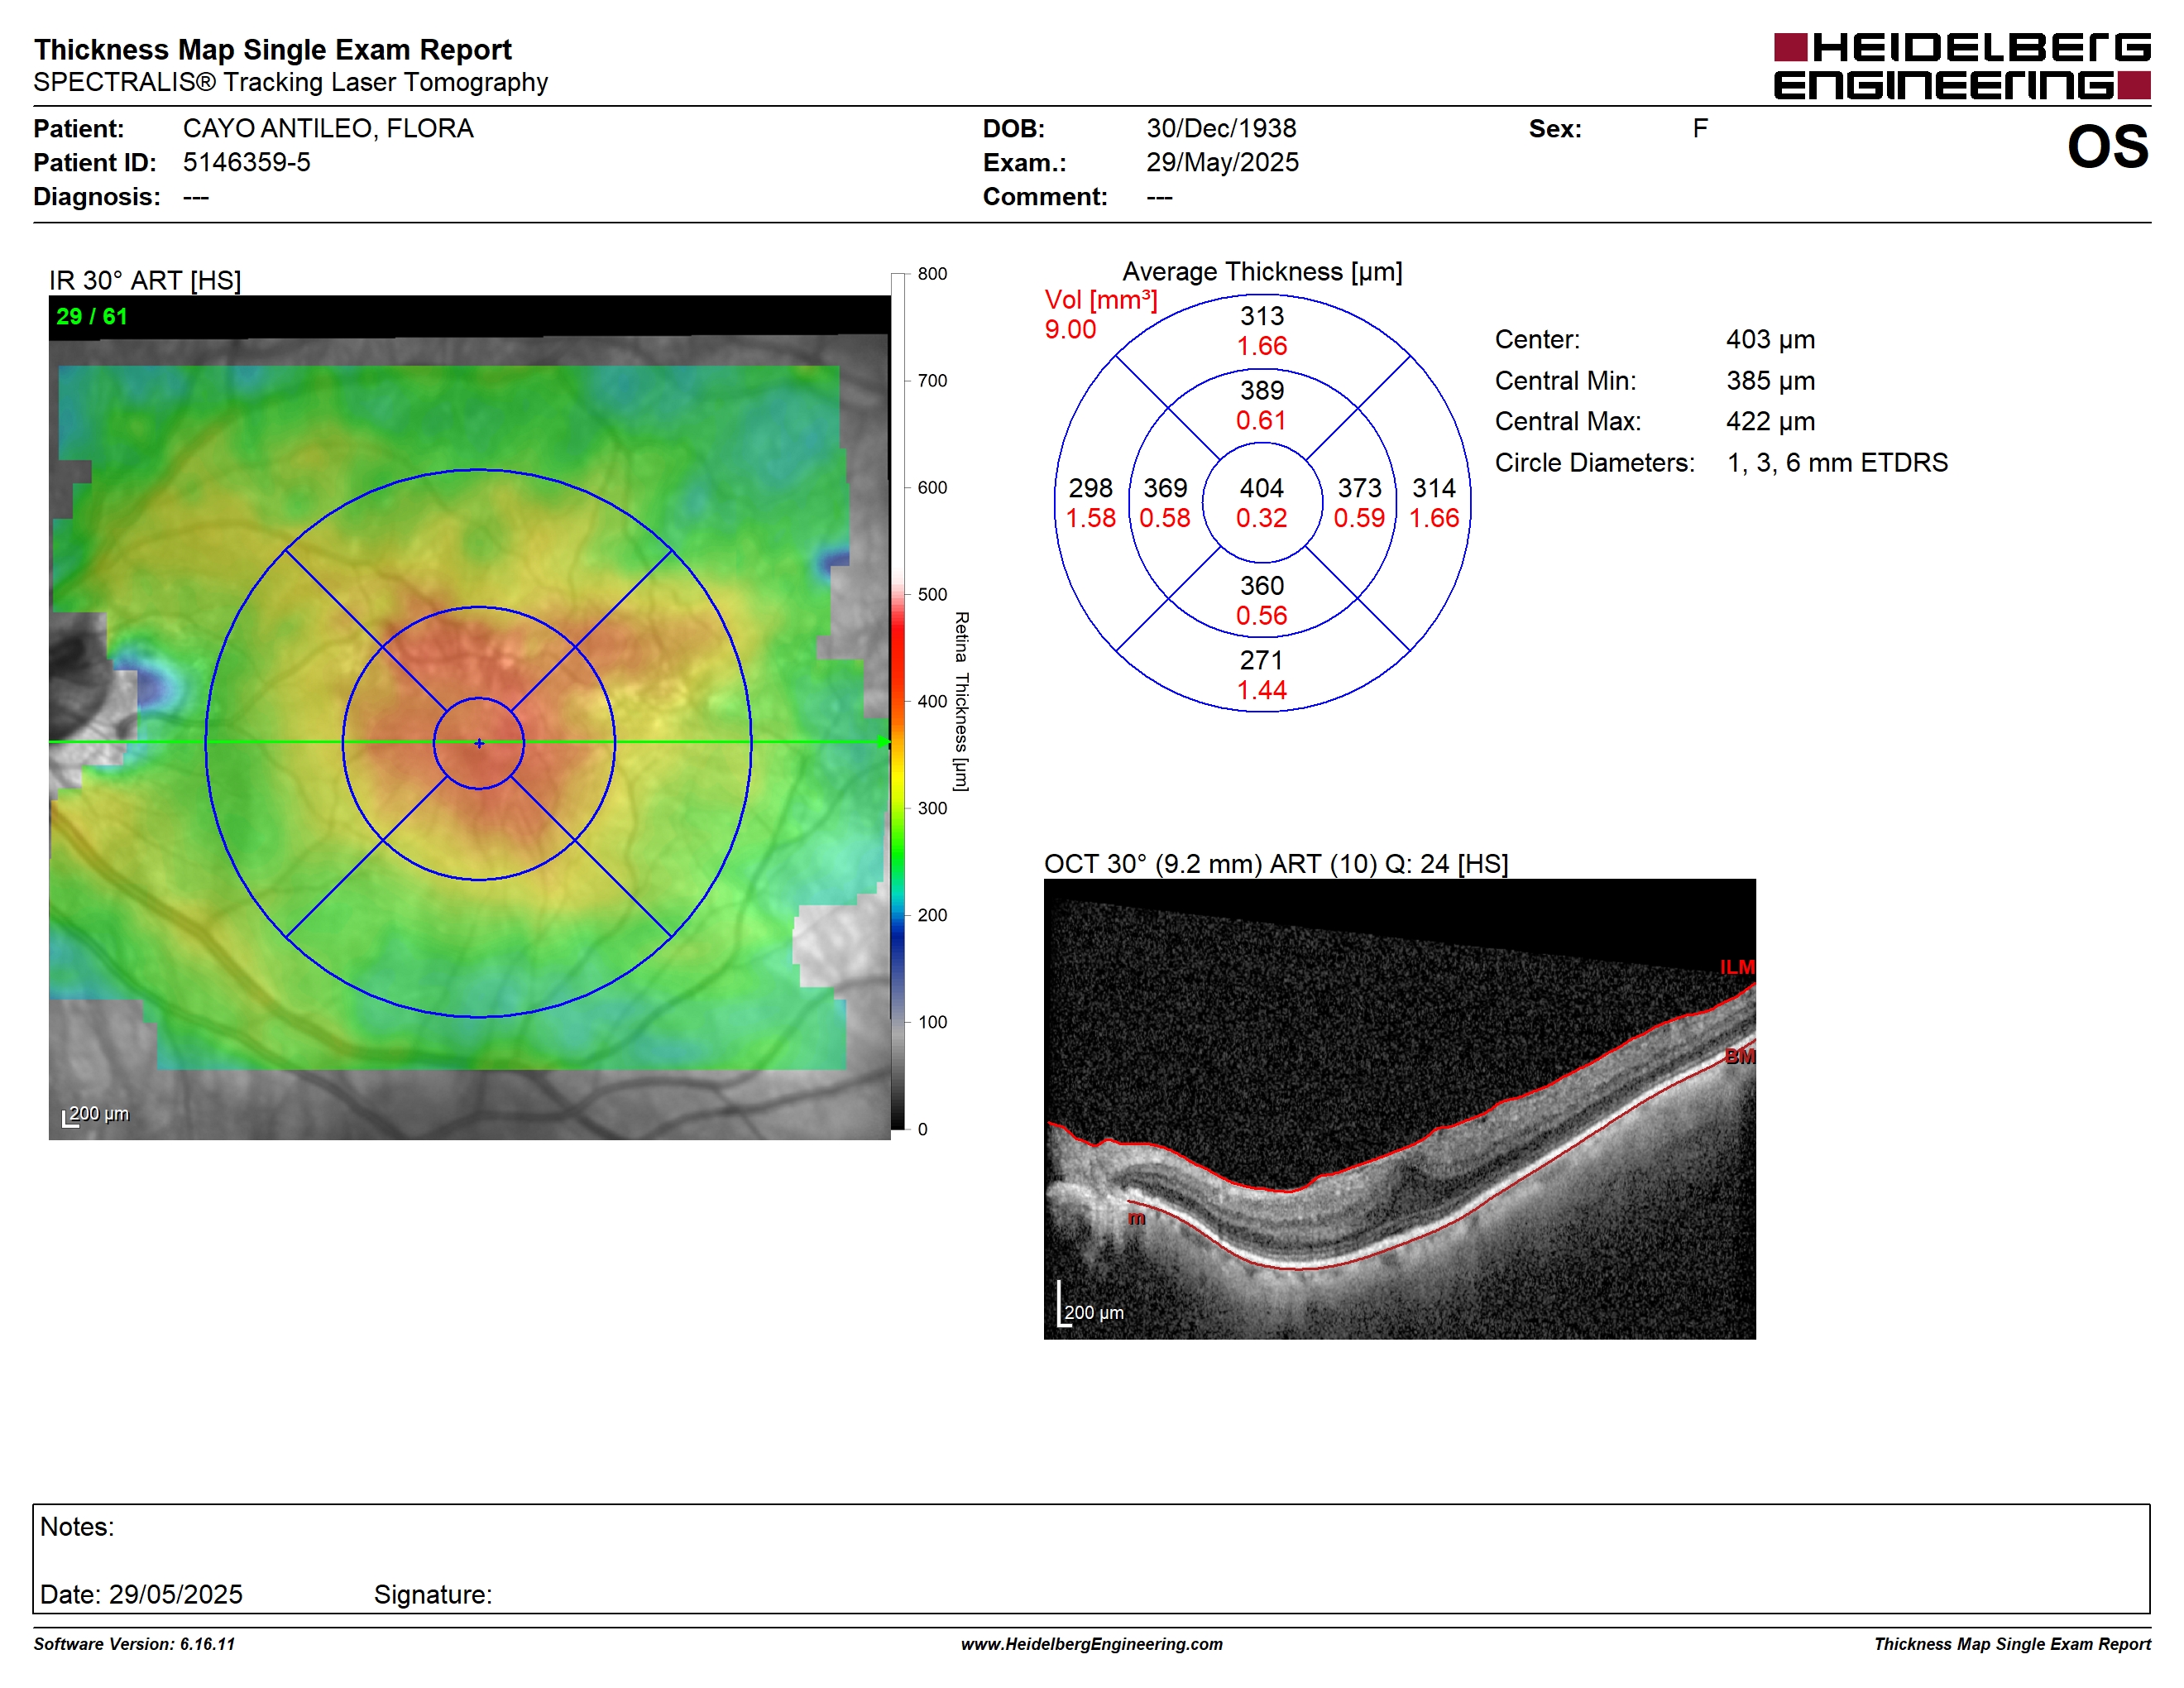Image resolution: width=2184 pixels, height=1688 pixels.
Task: Click the IR 30° ART [HS] label
Action: coord(145,280)
